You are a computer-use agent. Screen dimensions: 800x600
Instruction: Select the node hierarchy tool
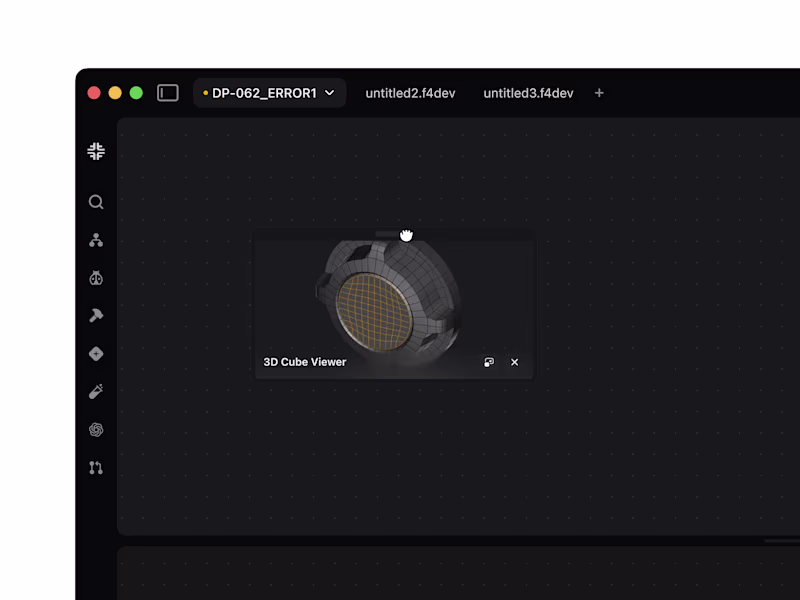pos(96,239)
